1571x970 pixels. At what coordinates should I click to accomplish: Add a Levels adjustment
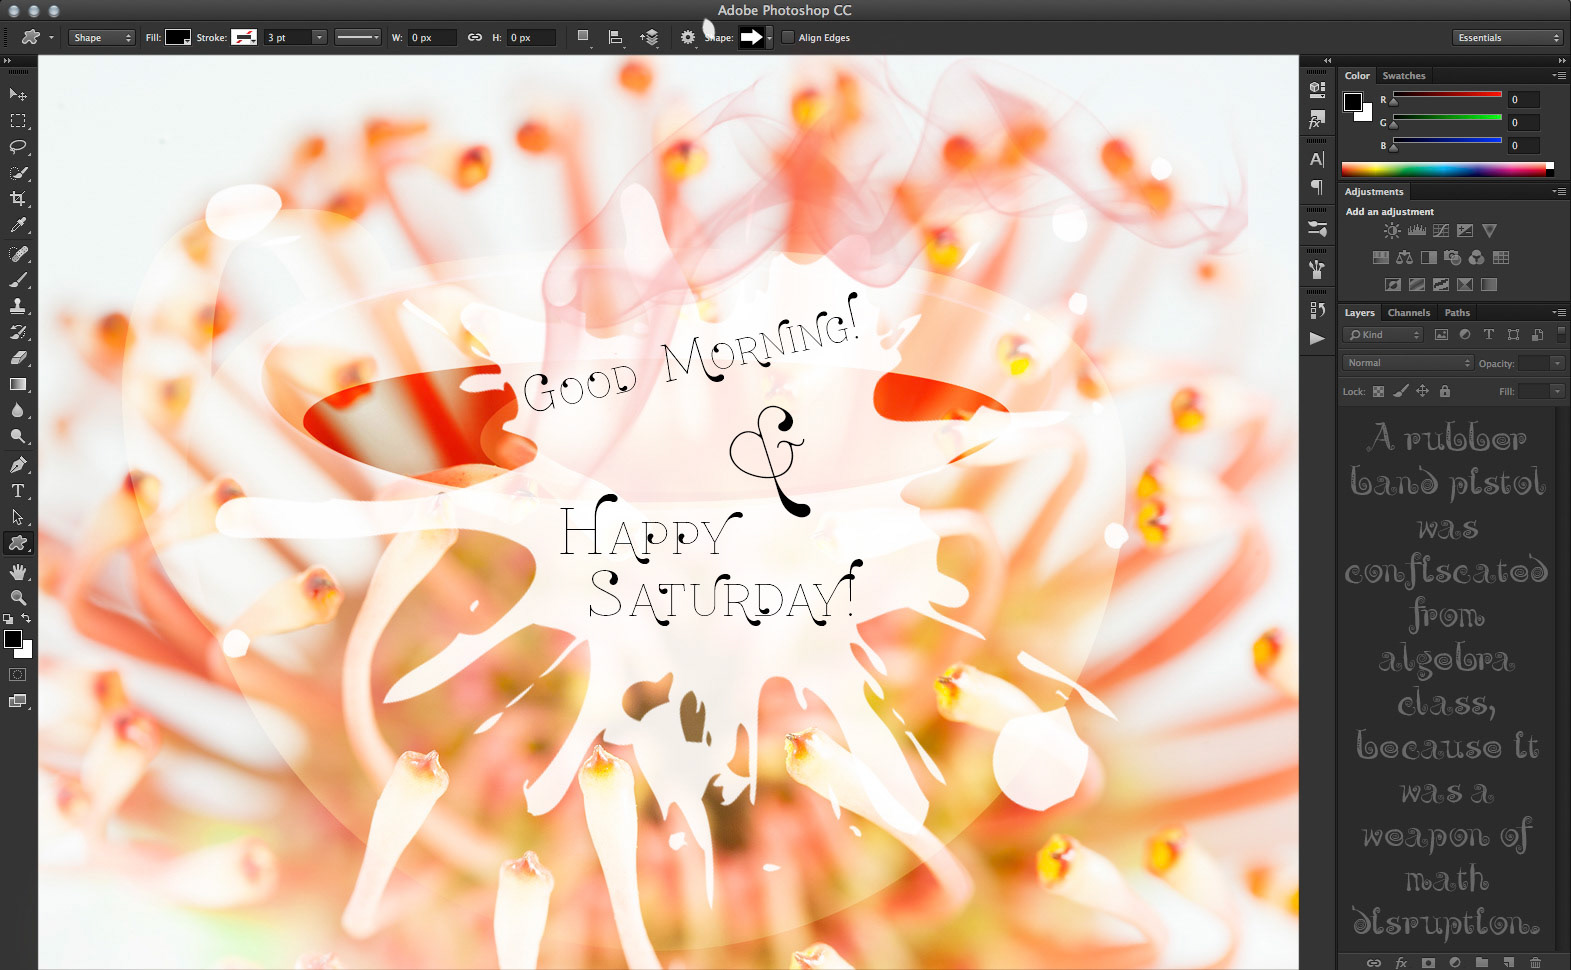point(1416,231)
